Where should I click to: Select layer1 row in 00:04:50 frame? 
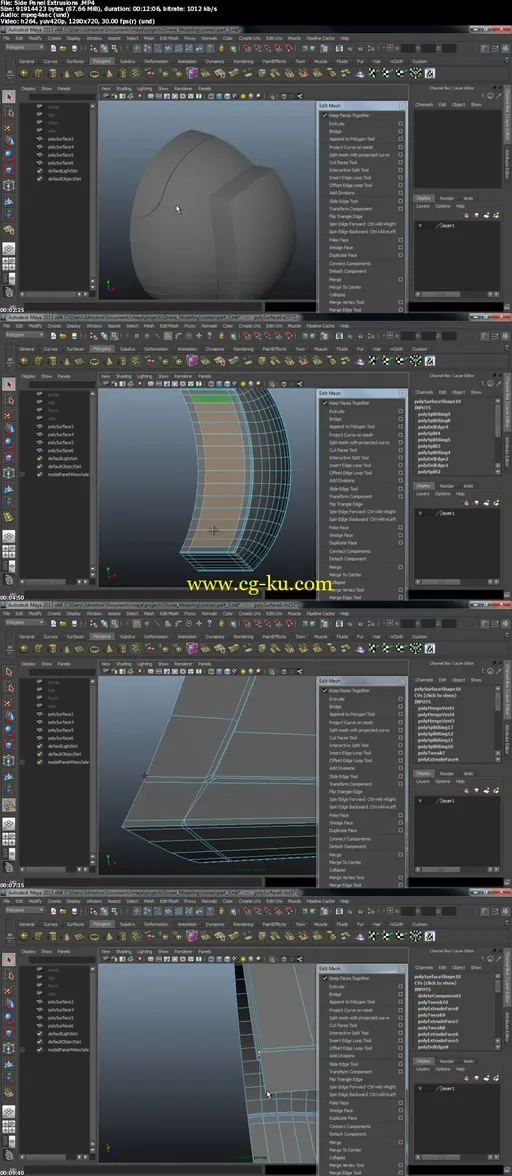coord(457,513)
